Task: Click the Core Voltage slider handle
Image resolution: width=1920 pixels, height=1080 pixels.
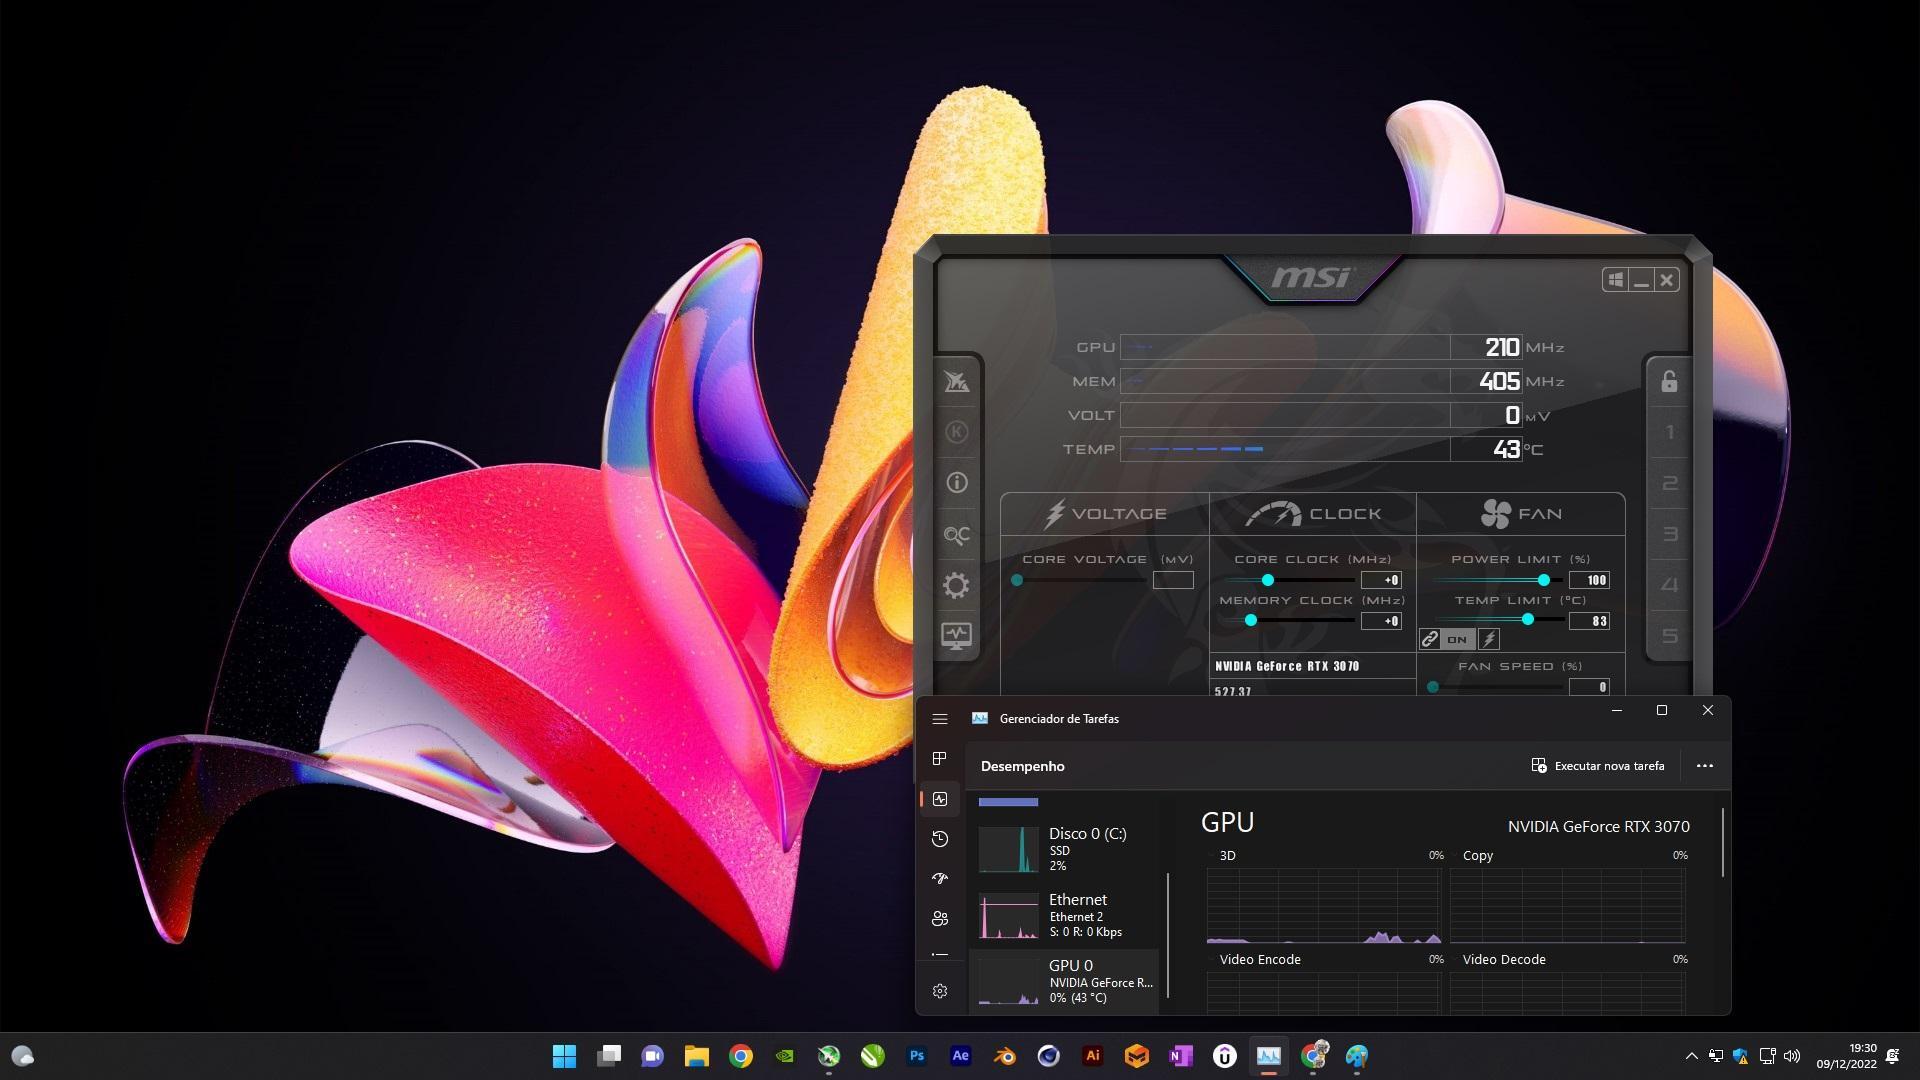Action: [1017, 580]
